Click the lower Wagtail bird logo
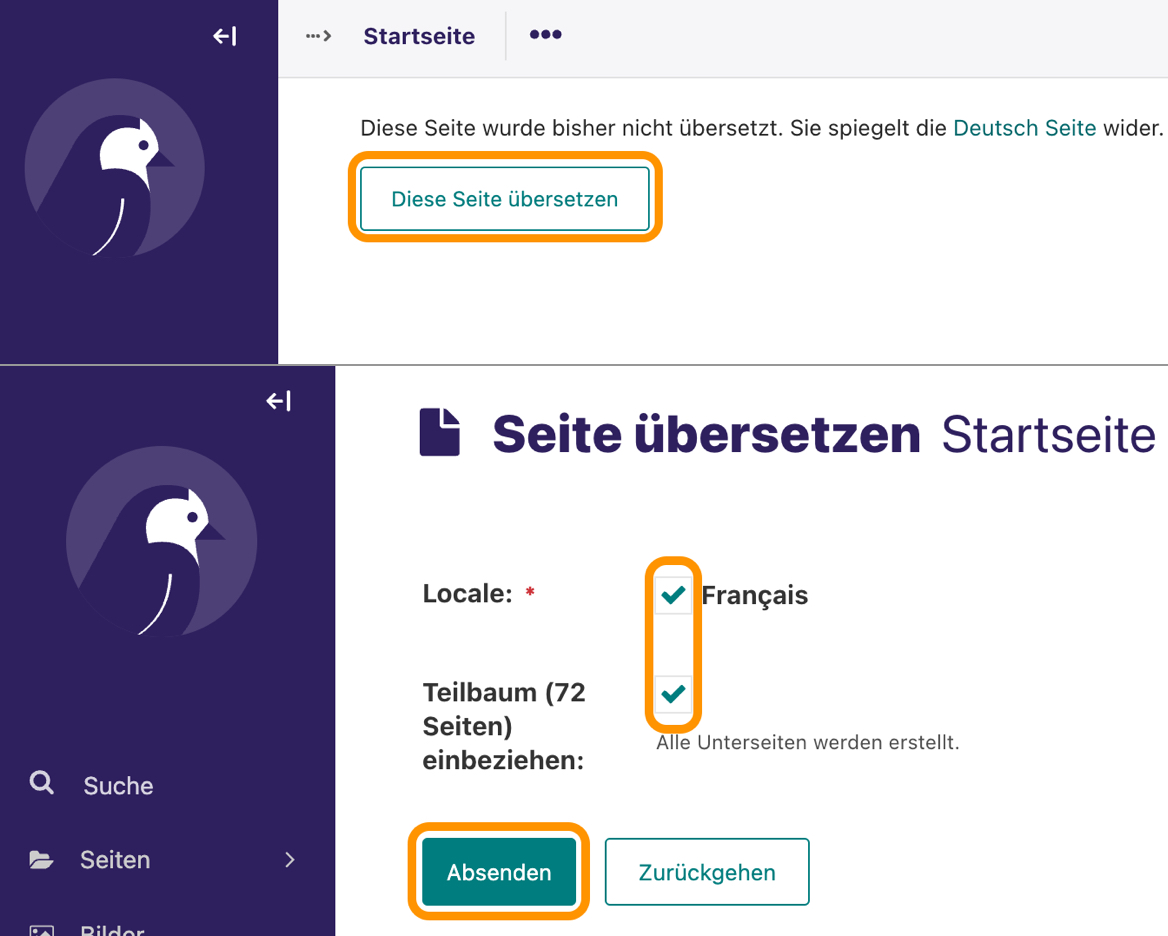Image resolution: width=1168 pixels, height=936 pixels. click(162, 541)
